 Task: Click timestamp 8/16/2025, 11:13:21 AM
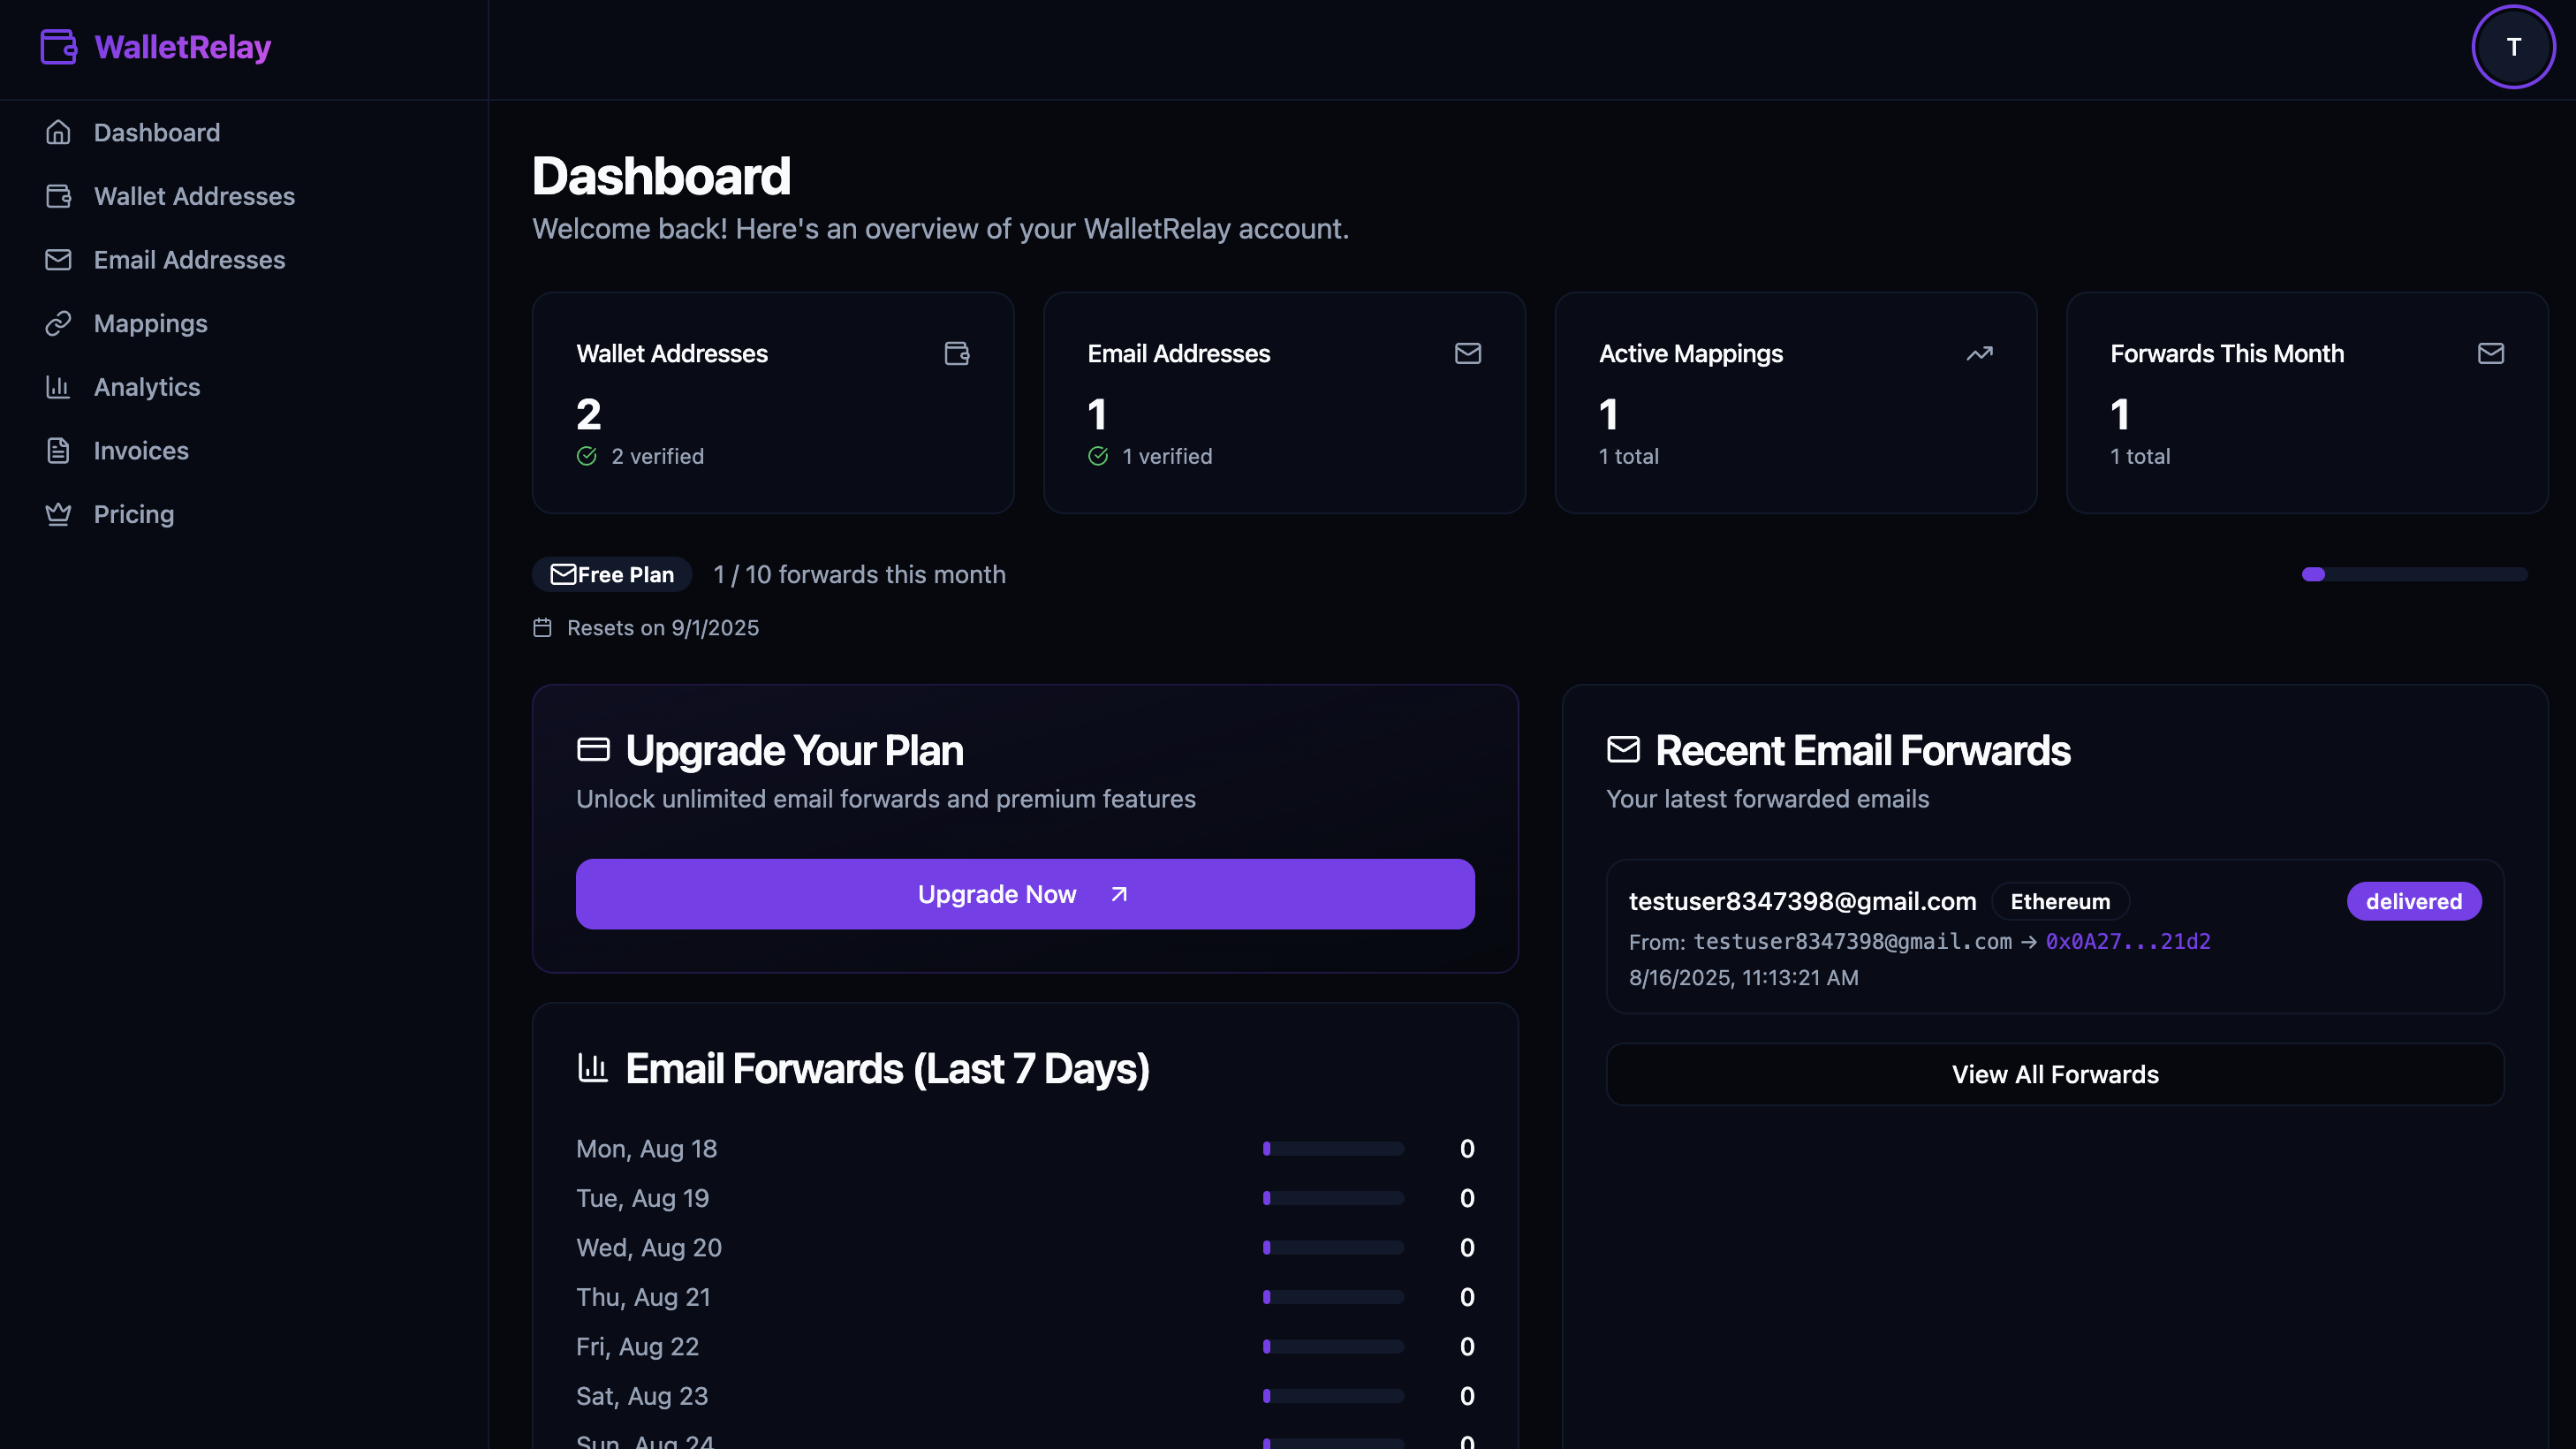(1743, 977)
